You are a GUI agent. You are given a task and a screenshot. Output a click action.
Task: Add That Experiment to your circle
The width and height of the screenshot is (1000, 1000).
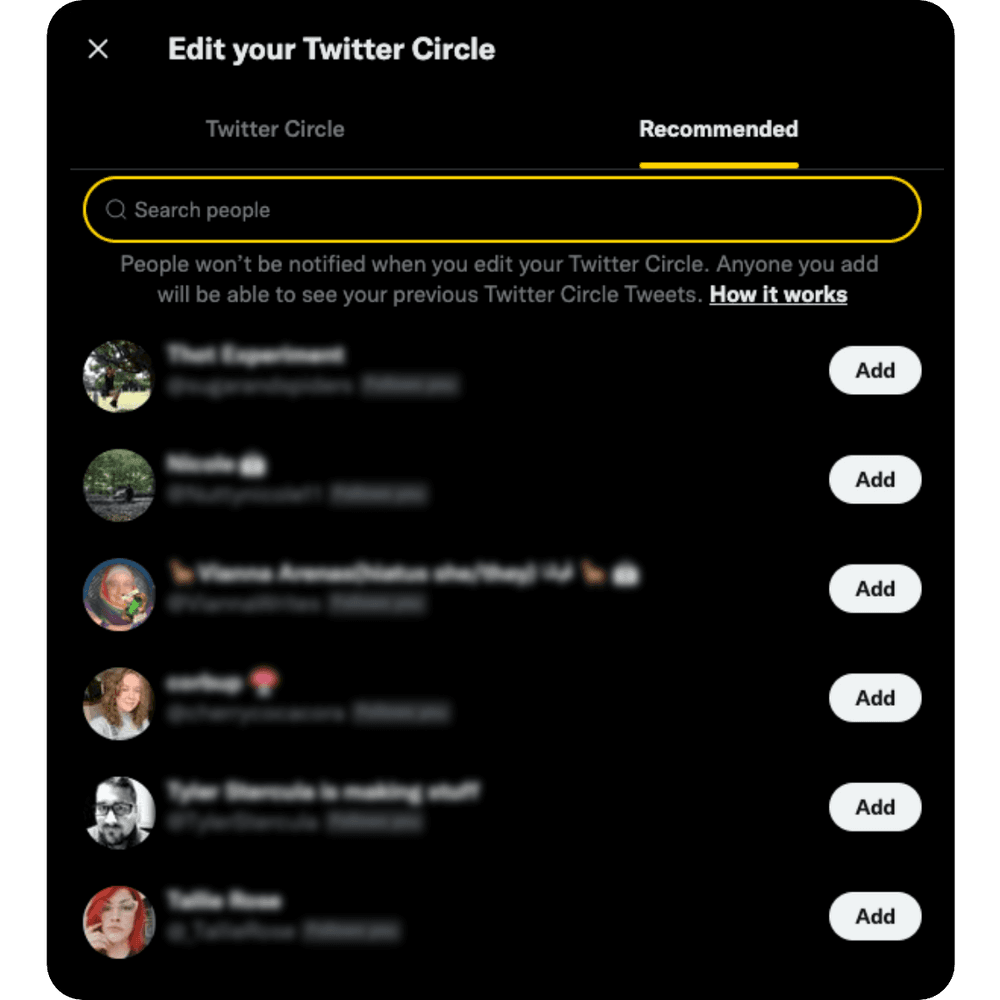pyautogui.click(x=874, y=370)
